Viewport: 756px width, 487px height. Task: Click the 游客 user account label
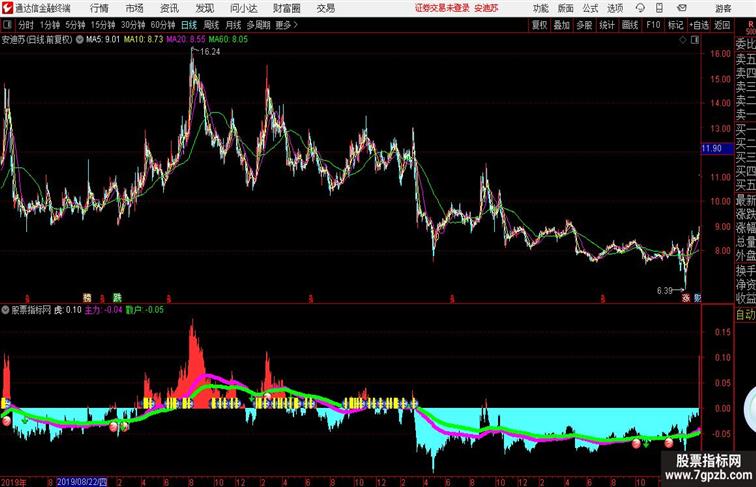click(x=723, y=8)
